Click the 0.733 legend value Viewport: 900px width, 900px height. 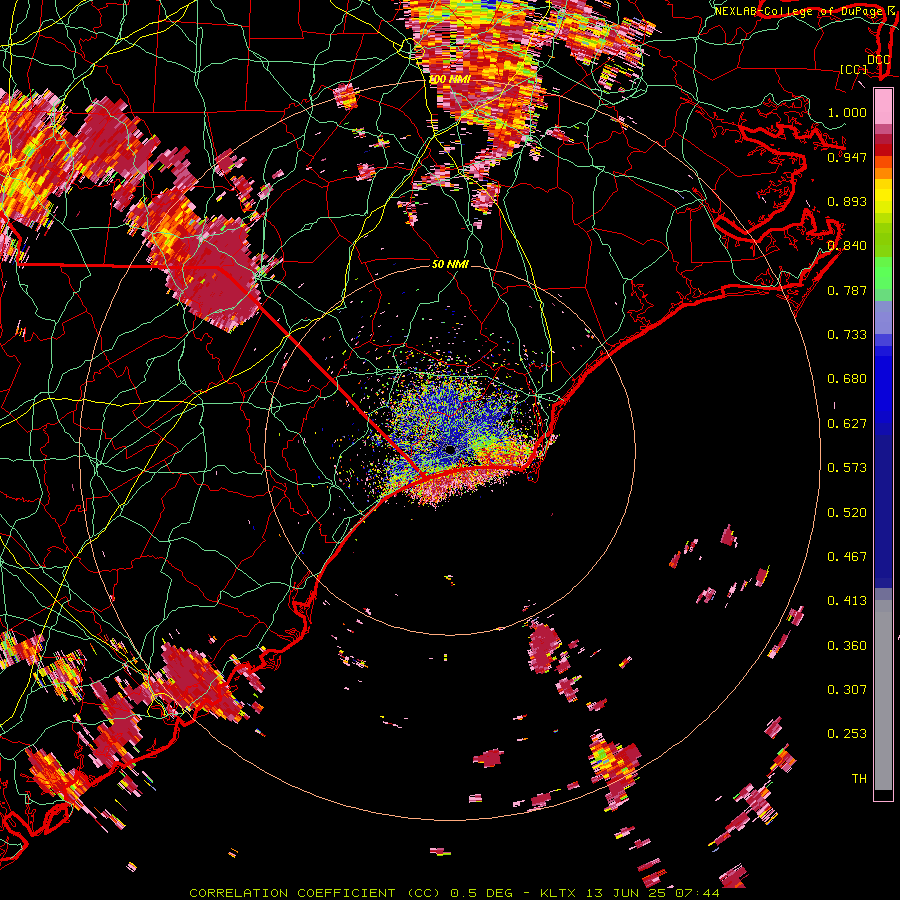click(x=847, y=335)
